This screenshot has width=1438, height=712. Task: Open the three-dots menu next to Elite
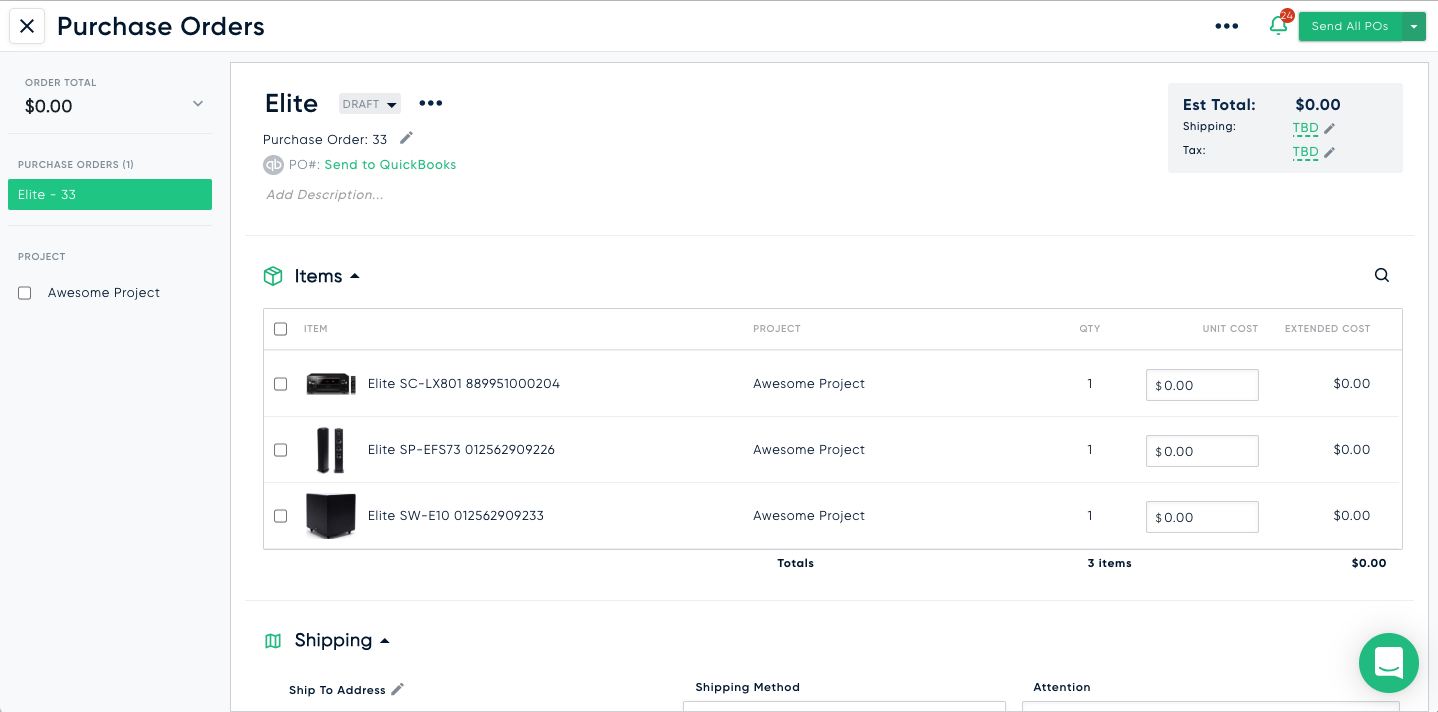tap(431, 103)
